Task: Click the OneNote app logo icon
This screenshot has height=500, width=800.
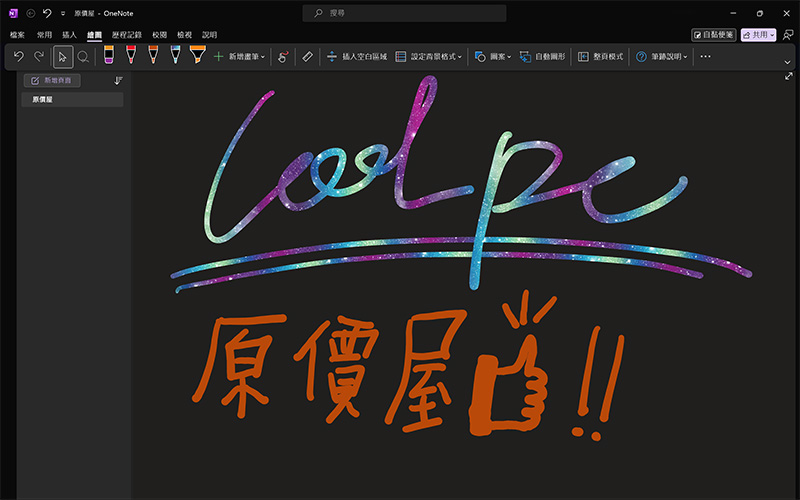Action: pos(13,13)
